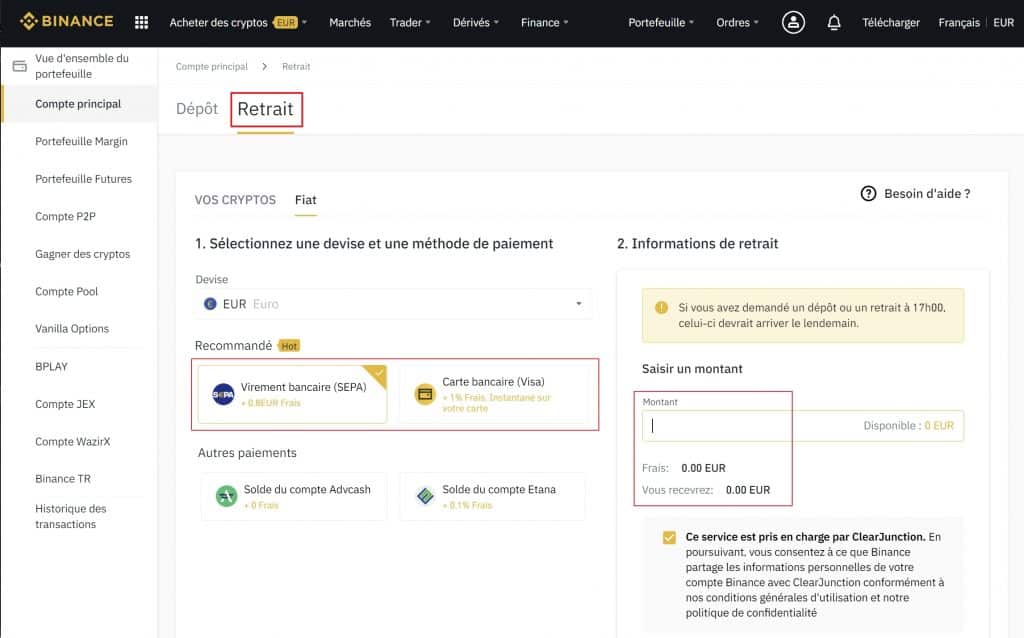1024x638 pixels.
Task: Expand the Finance menu
Action: tap(543, 21)
